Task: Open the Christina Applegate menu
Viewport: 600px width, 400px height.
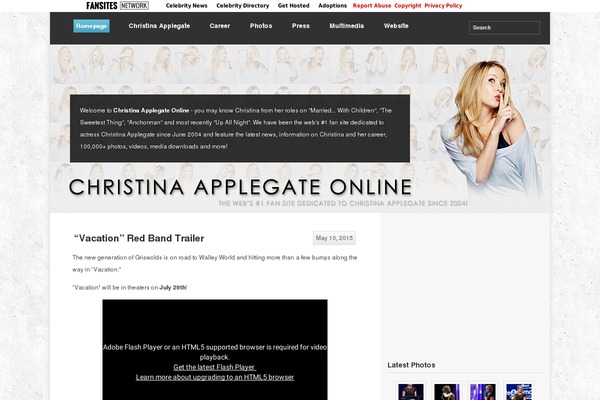Action: pyautogui.click(x=159, y=26)
